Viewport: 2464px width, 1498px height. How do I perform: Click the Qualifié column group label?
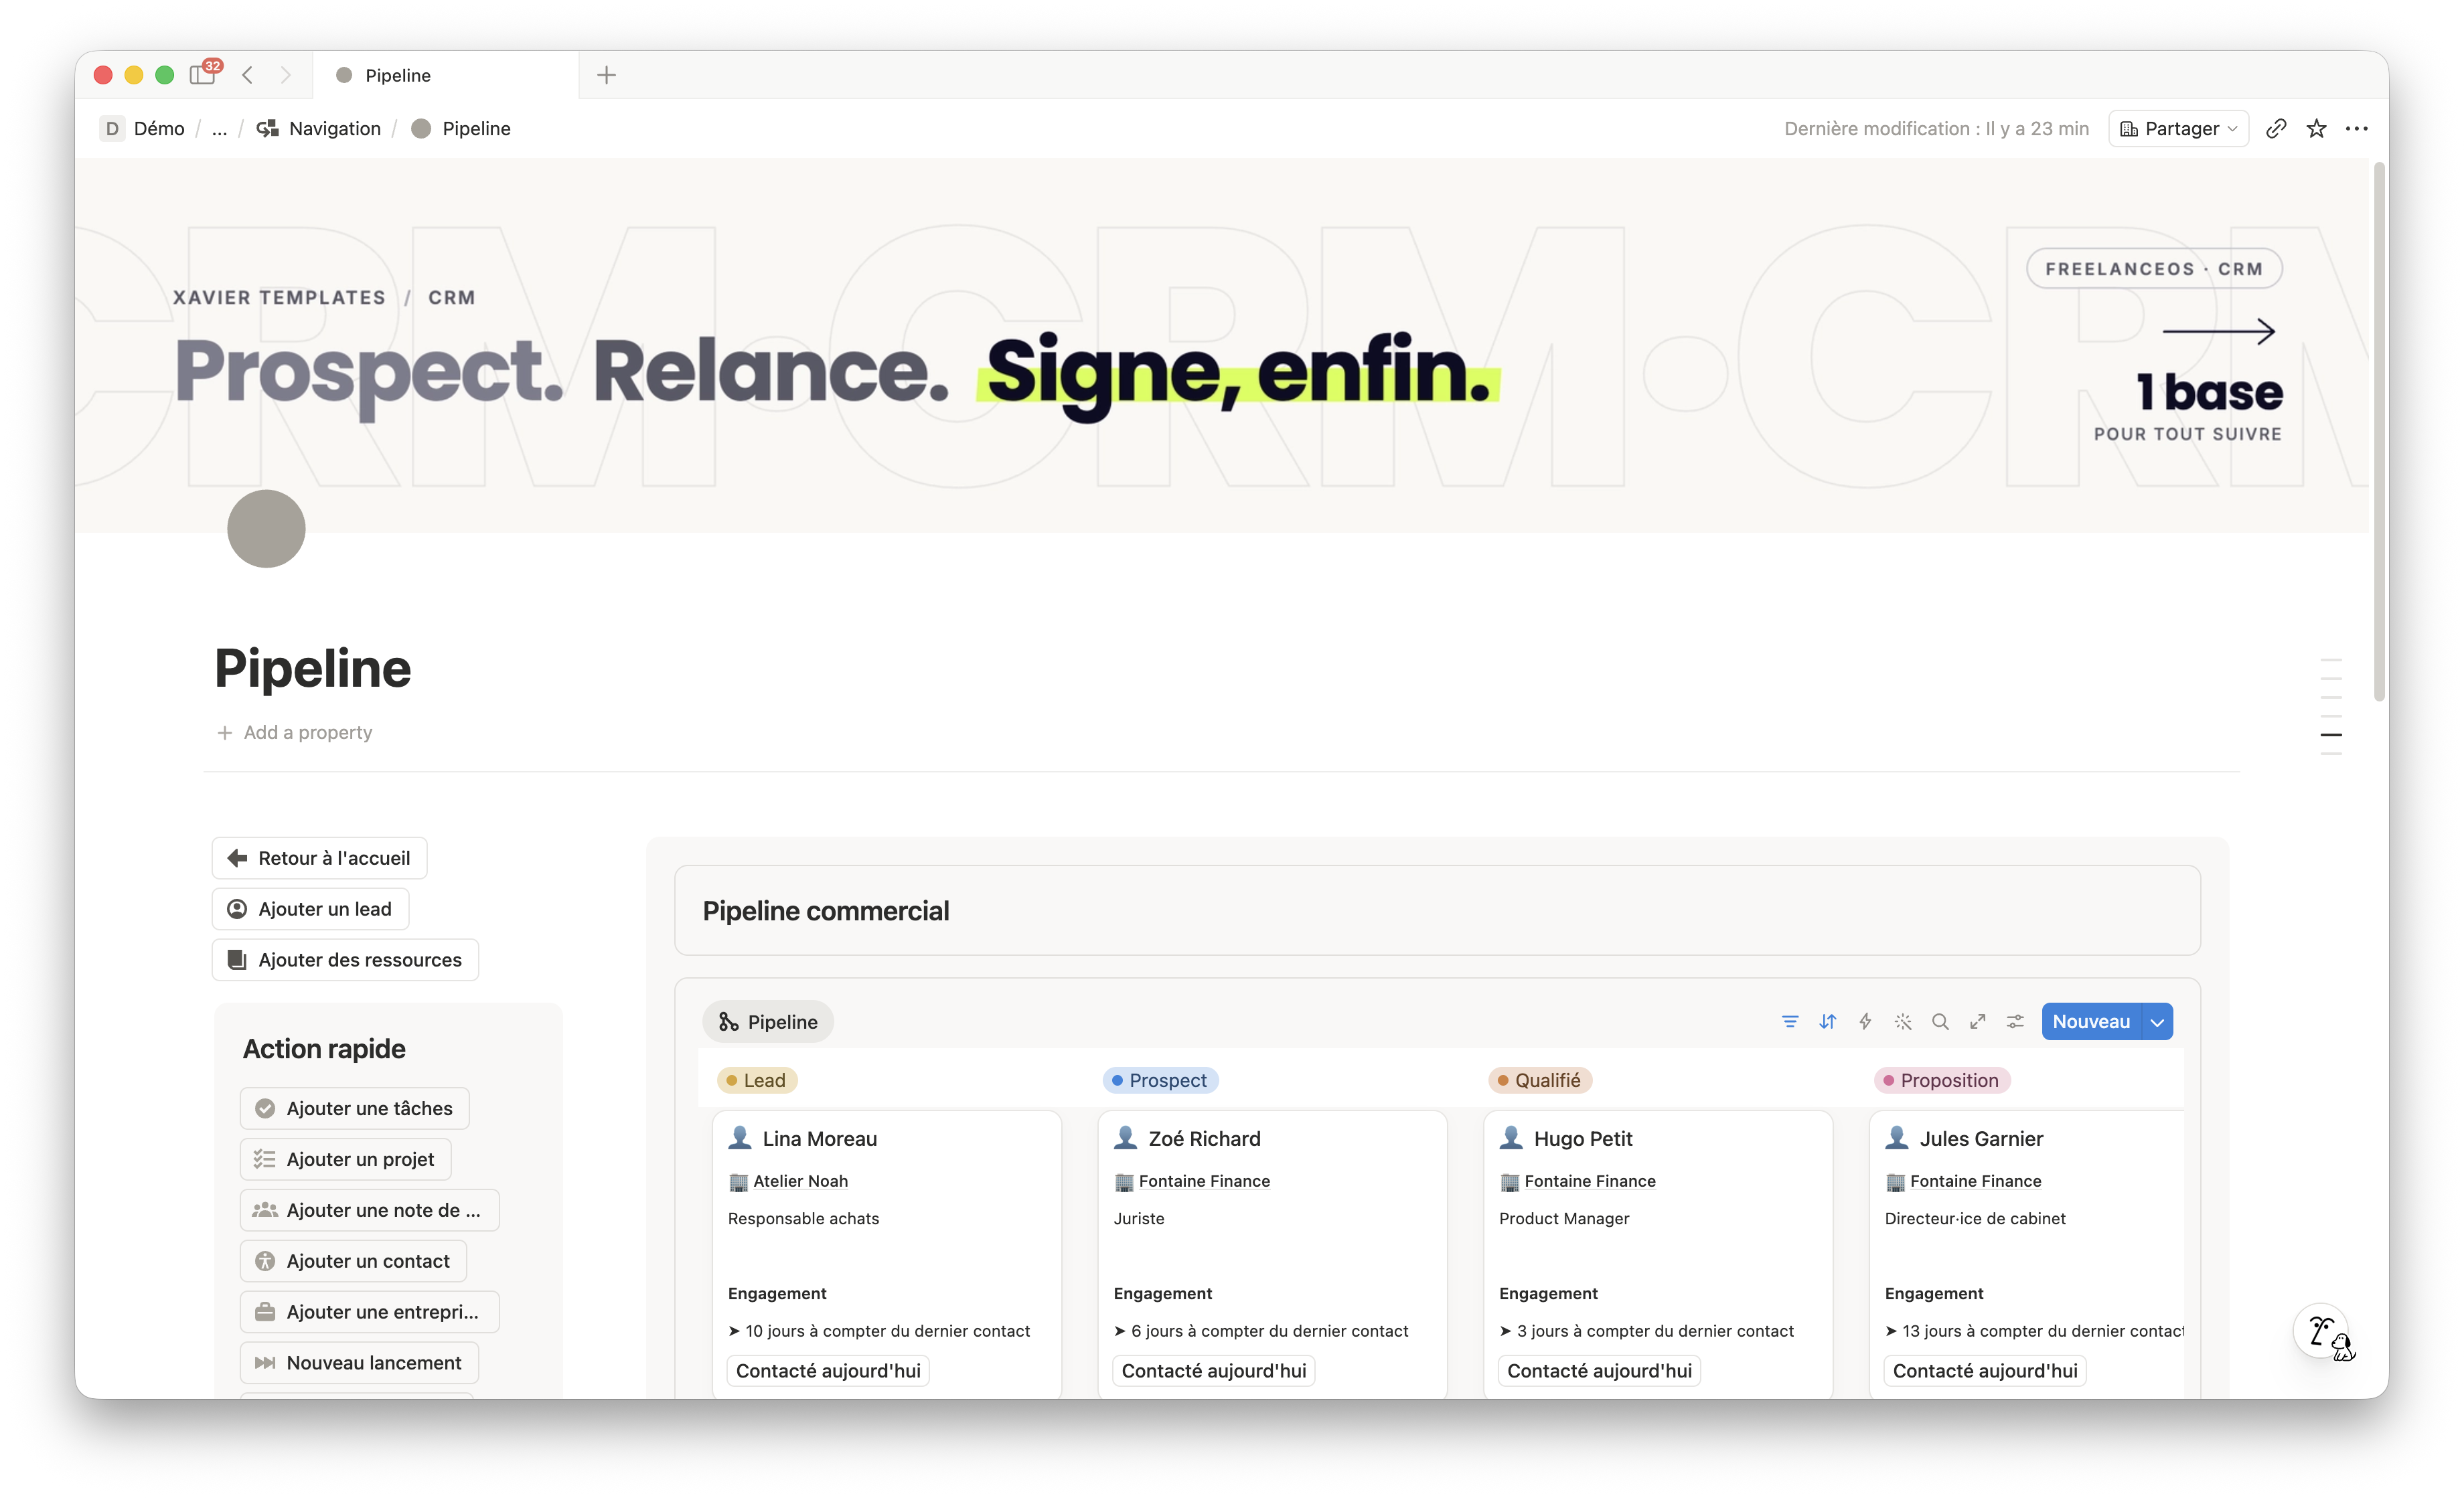[x=1540, y=1080]
